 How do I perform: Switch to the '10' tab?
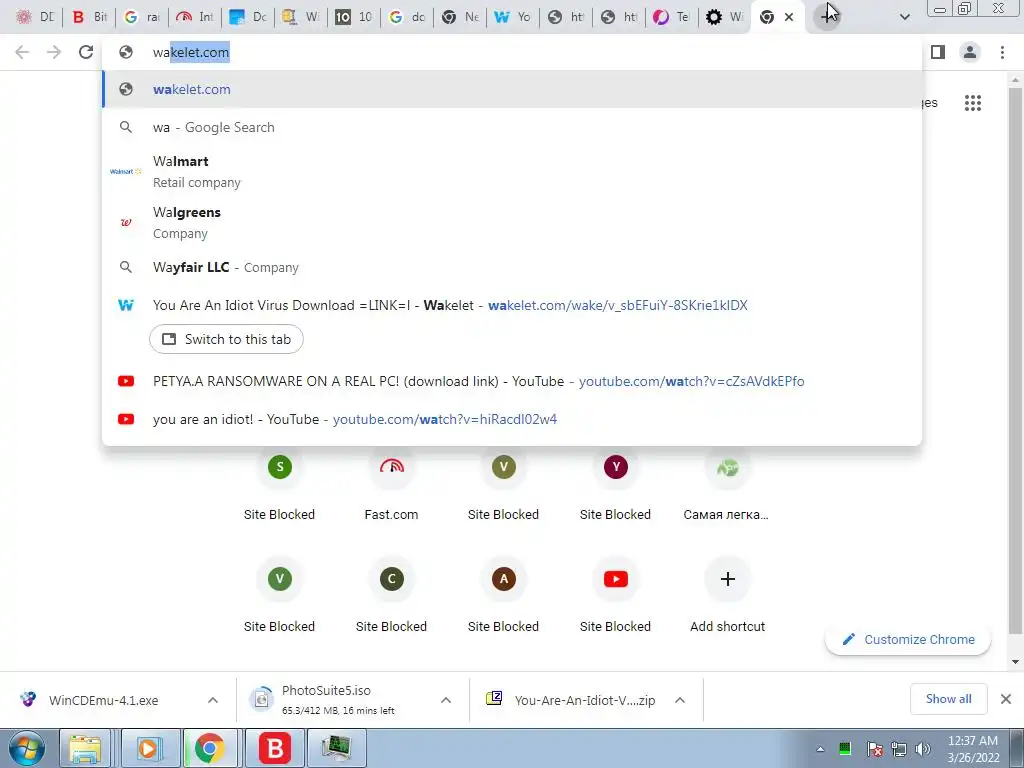(x=353, y=17)
